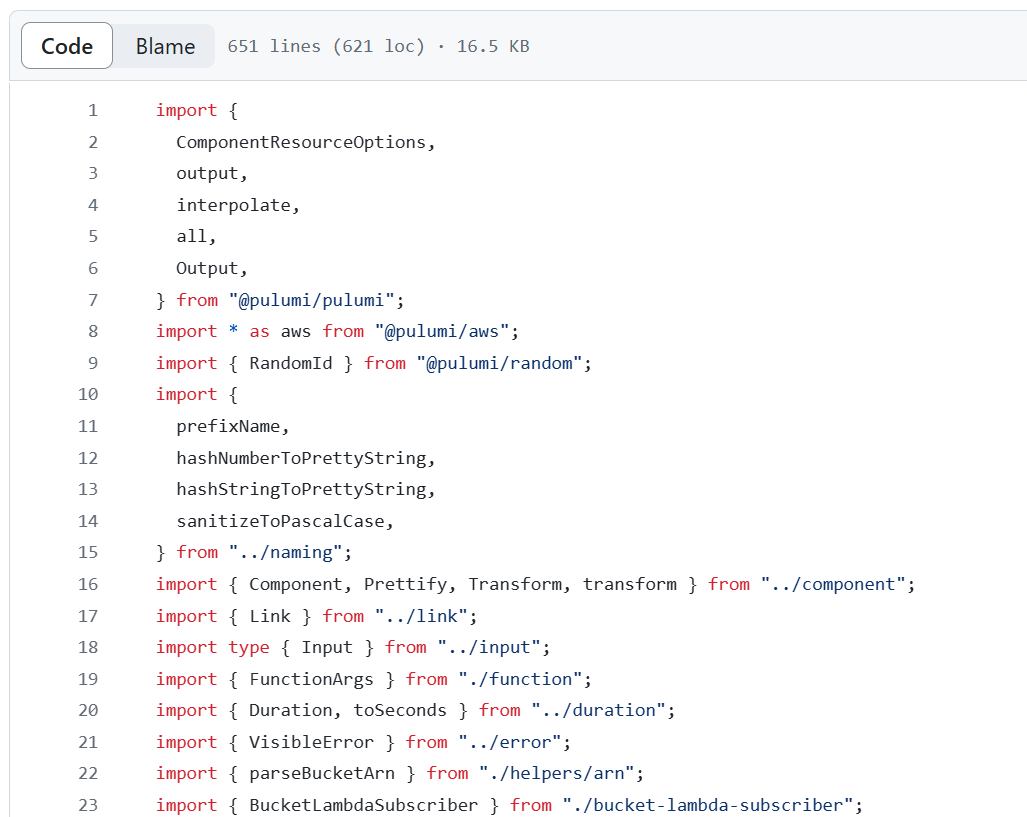This screenshot has width=1027, height=817.
Task: Click the import keyword on line 16
Action: coord(186,584)
